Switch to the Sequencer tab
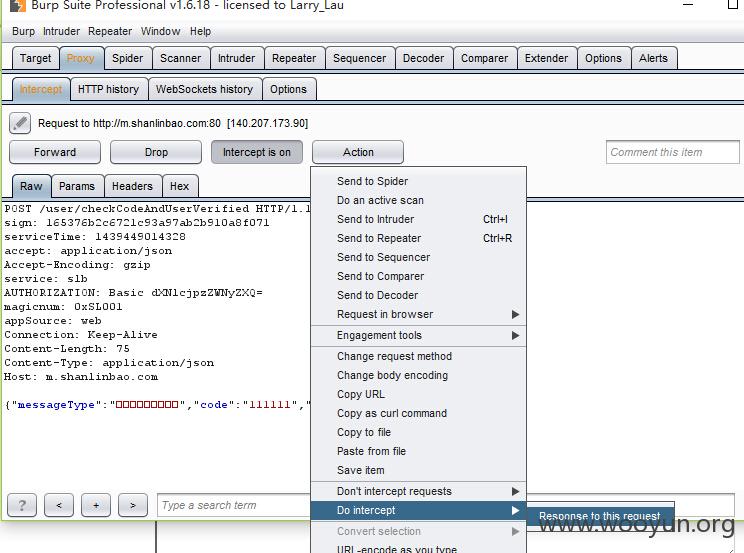 360,58
